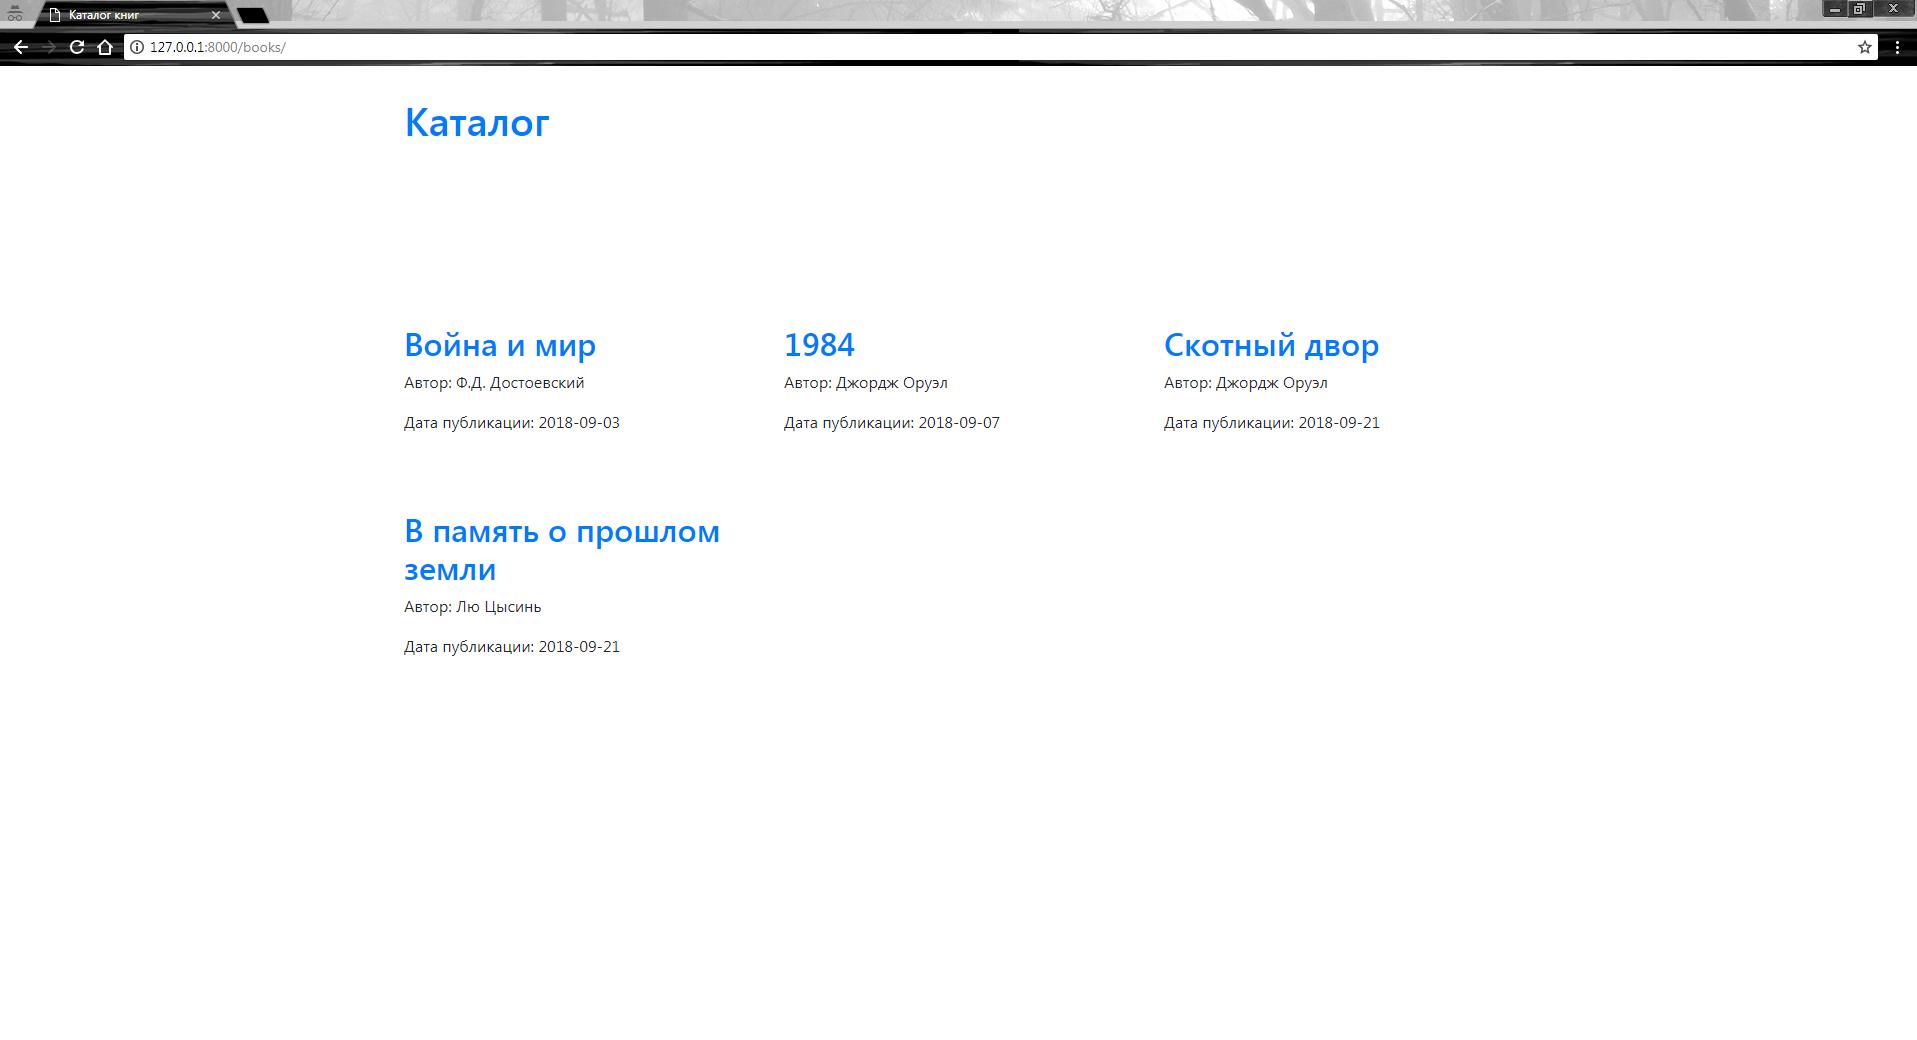Click Автор: Джордж Оруэл under 1984
This screenshot has width=1917, height=1040.
click(866, 383)
